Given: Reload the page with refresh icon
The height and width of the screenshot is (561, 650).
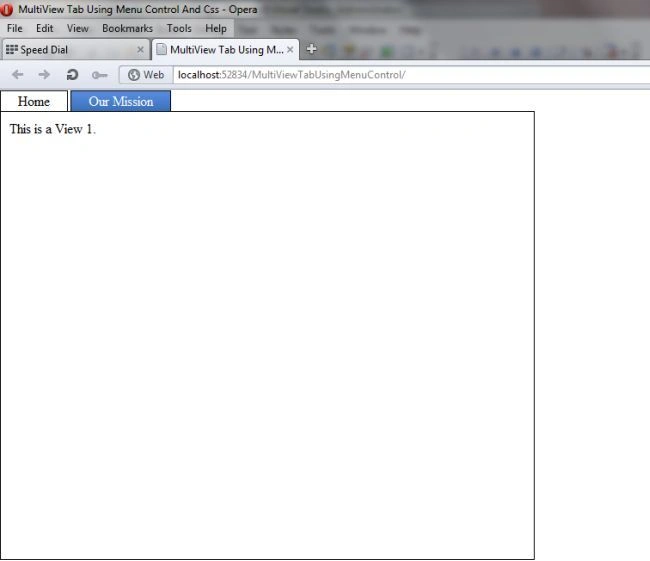Looking at the screenshot, I should [72, 75].
